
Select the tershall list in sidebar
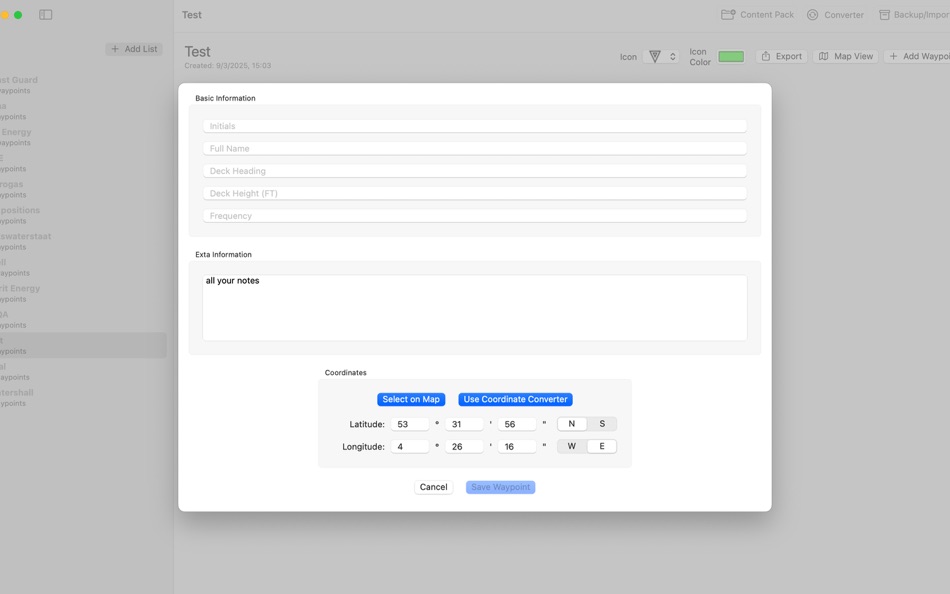83,398
